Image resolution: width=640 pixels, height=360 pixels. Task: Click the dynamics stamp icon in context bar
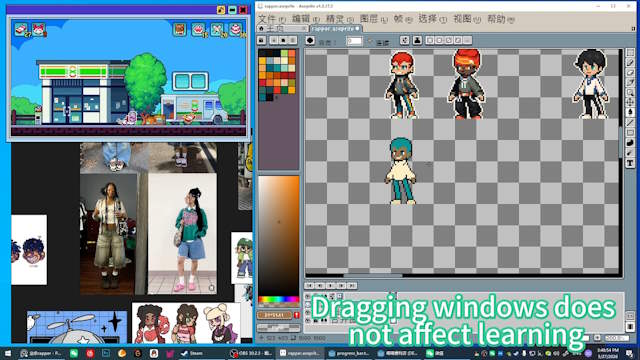(x=417, y=40)
